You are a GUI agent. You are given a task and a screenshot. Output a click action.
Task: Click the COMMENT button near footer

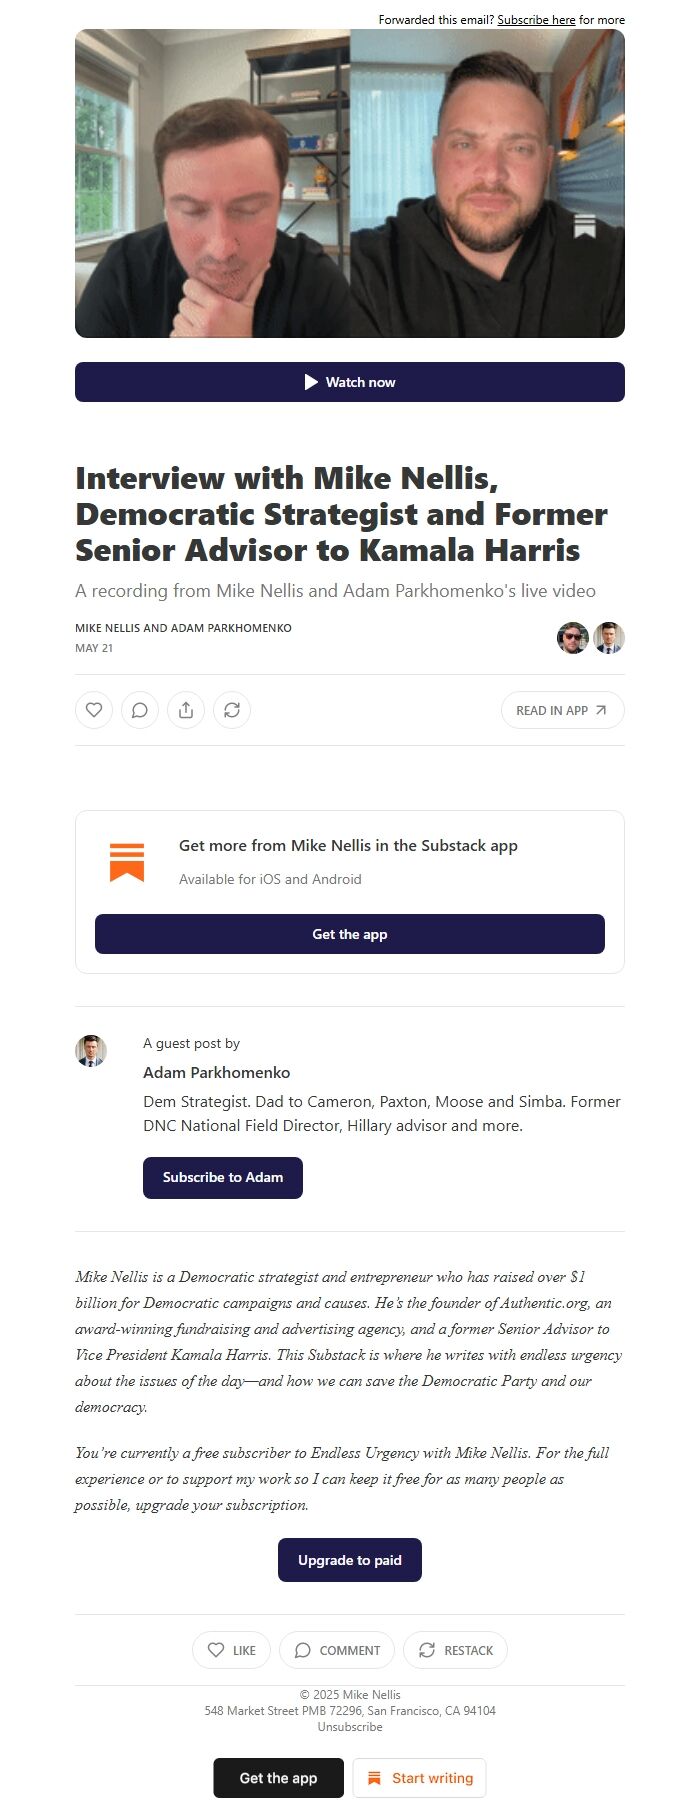[337, 1650]
